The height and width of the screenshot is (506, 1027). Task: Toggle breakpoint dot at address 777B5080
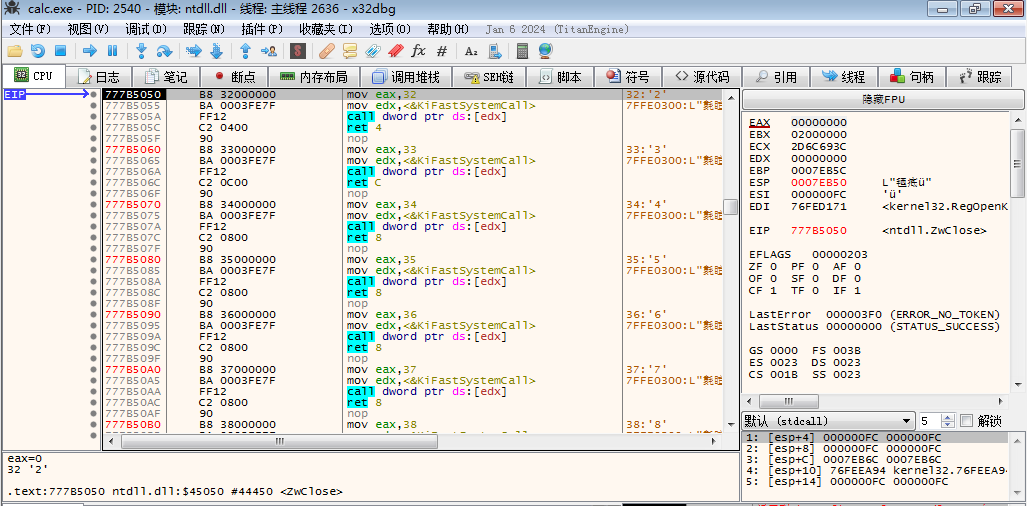pyautogui.click(x=94, y=260)
